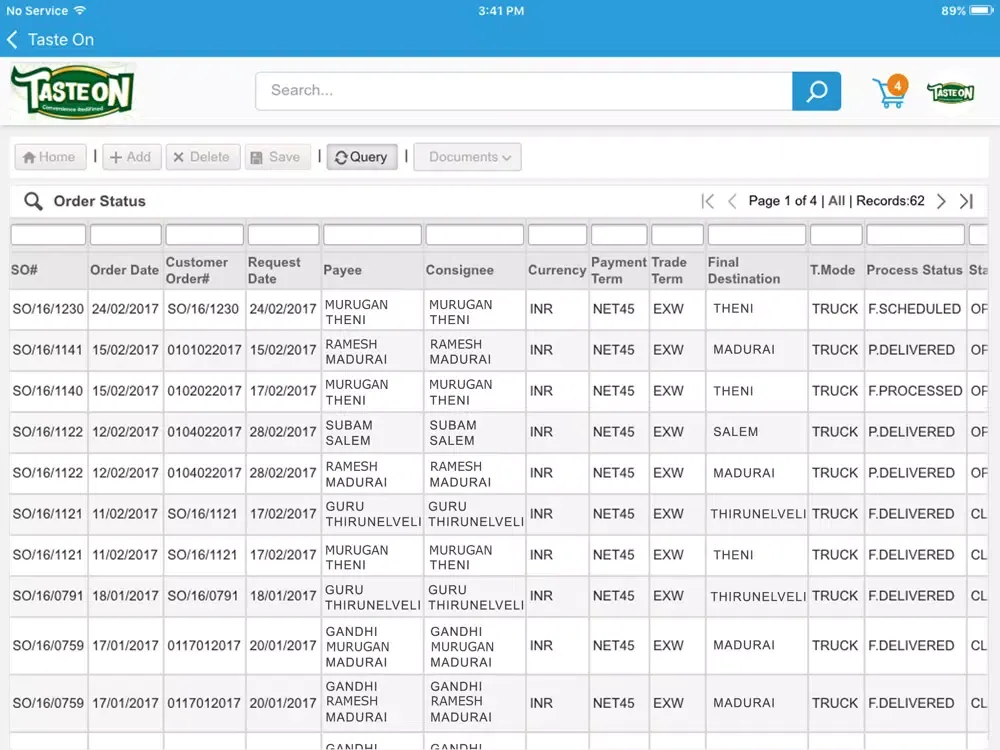Viewport: 1000px width, 750px height.
Task: Click the Records:62 count
Action: tap(890, 201)
